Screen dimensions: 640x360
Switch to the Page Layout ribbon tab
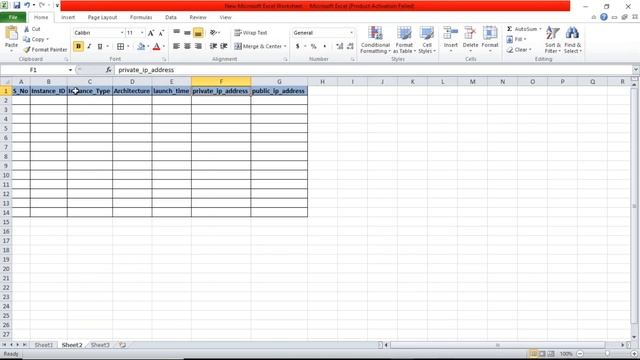pyautogui.click(x=102, y=17)
